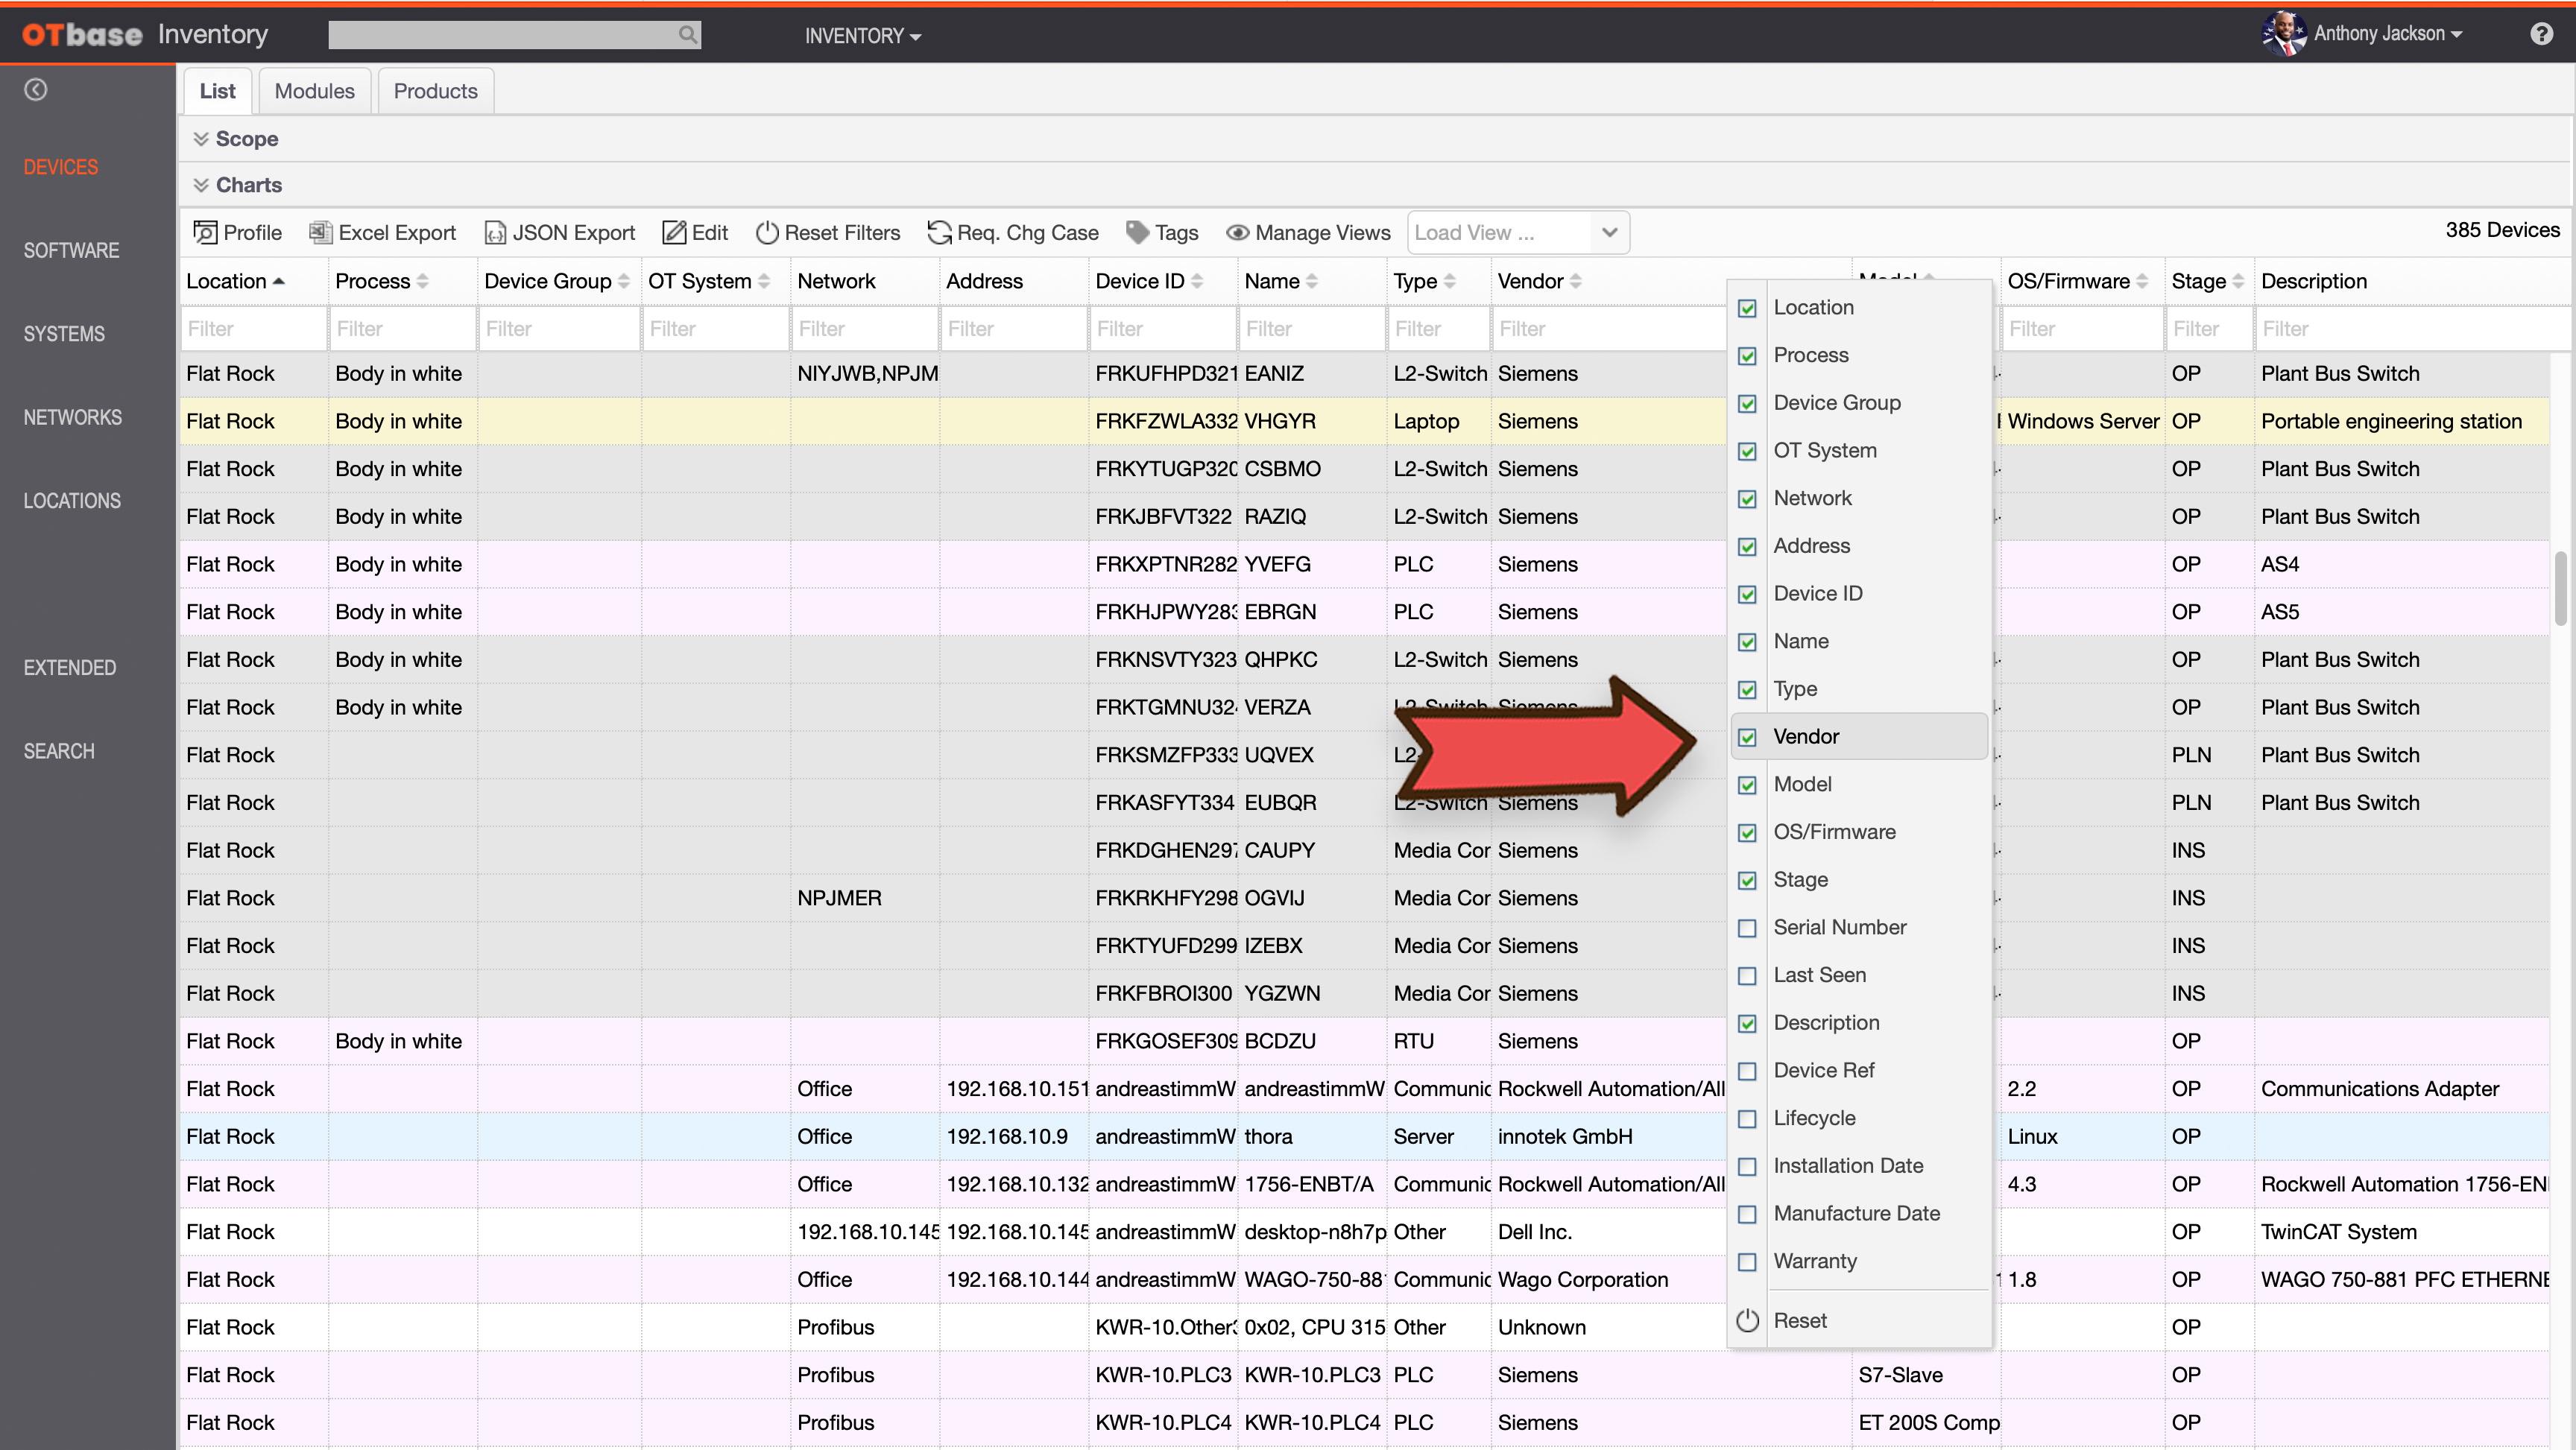
Task: Open EXTENDED in the sidebar
Action: (70, 668)
